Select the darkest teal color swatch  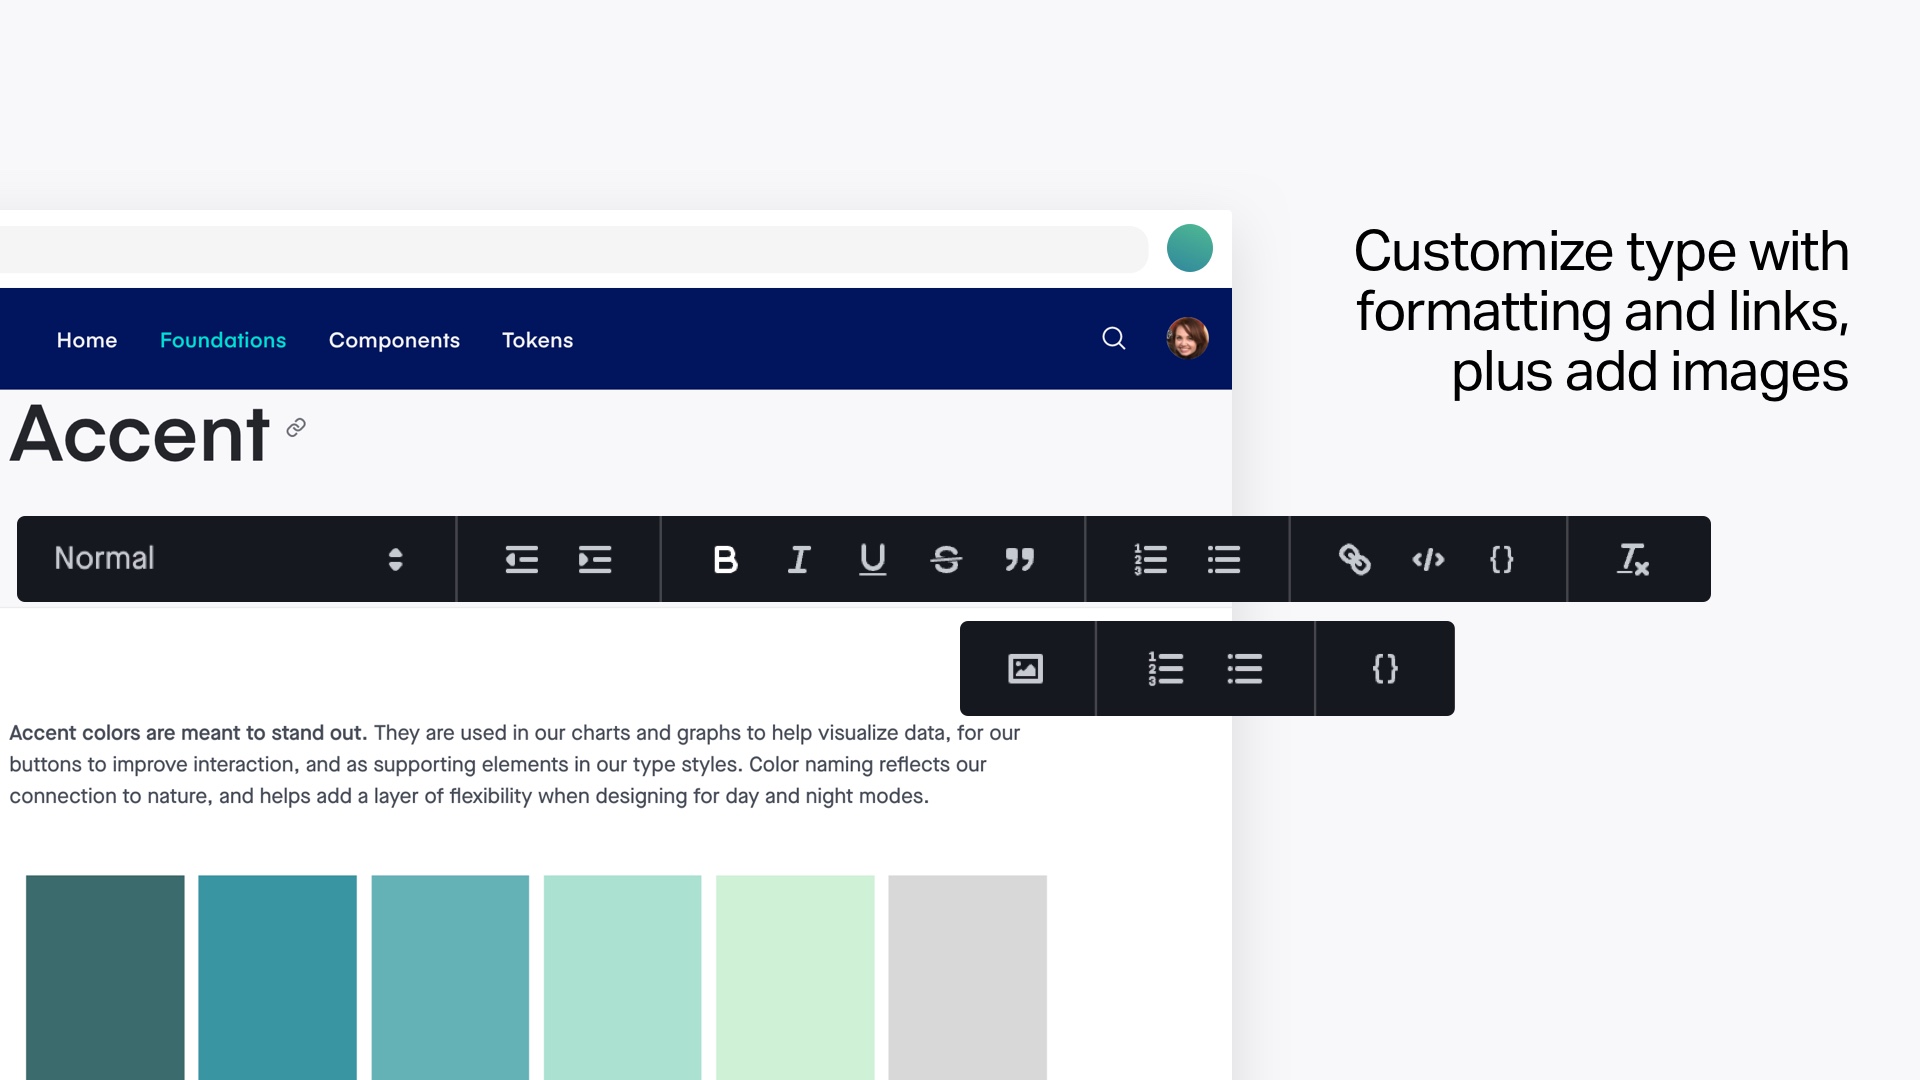105,975
